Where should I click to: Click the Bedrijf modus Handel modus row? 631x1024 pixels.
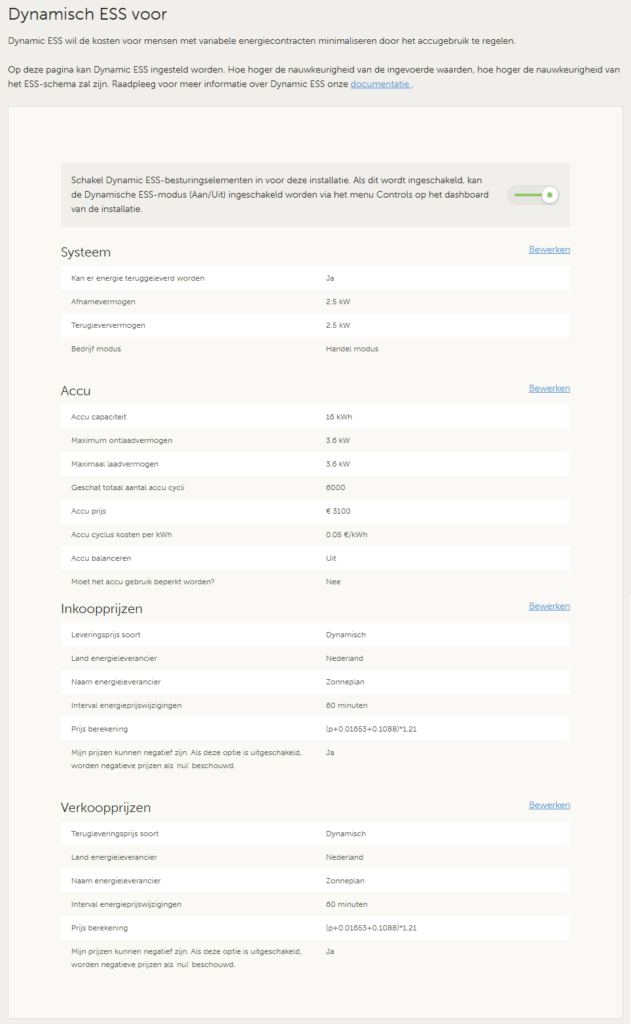[315, 349]
